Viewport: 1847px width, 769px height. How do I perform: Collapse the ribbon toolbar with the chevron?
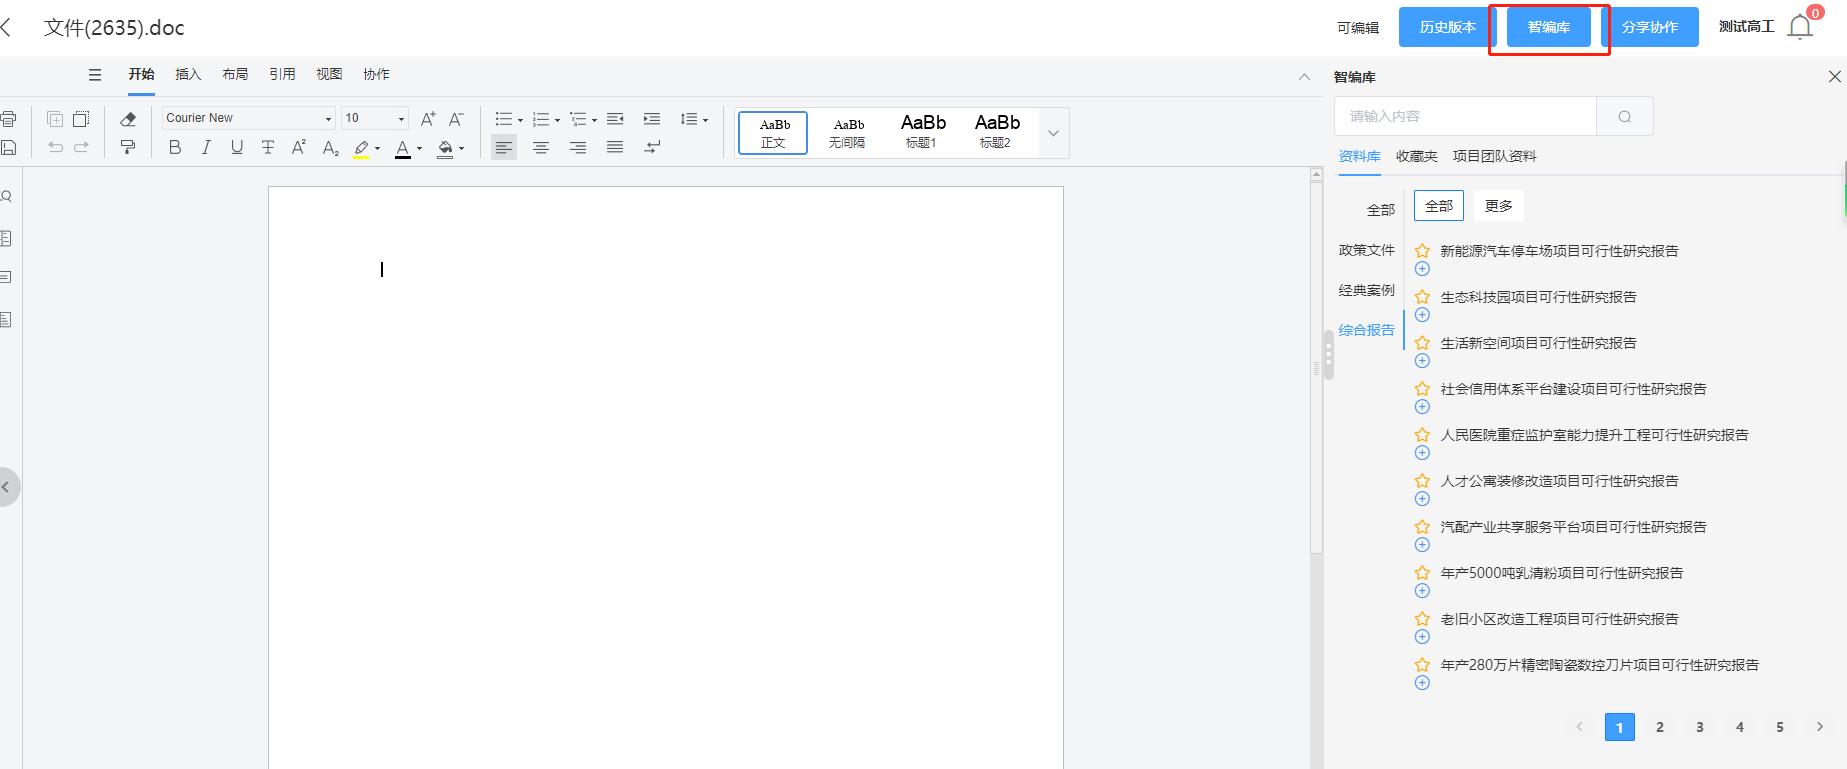[1304, 76]
